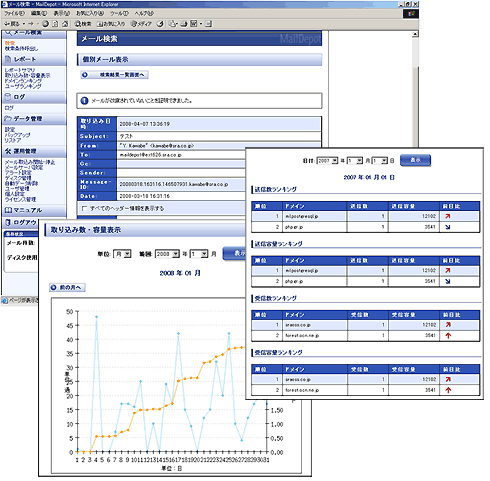
Task: Click the history icon in IE toolbar
Action: [x=160, y=24]
